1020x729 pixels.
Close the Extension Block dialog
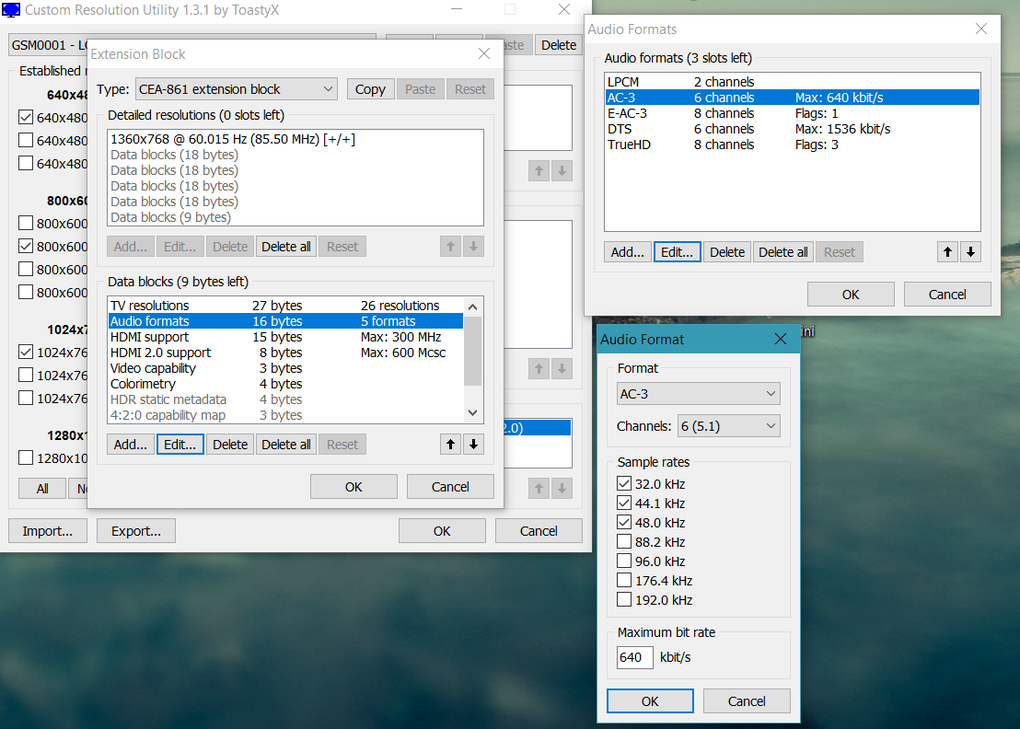[x=484, y=53]
